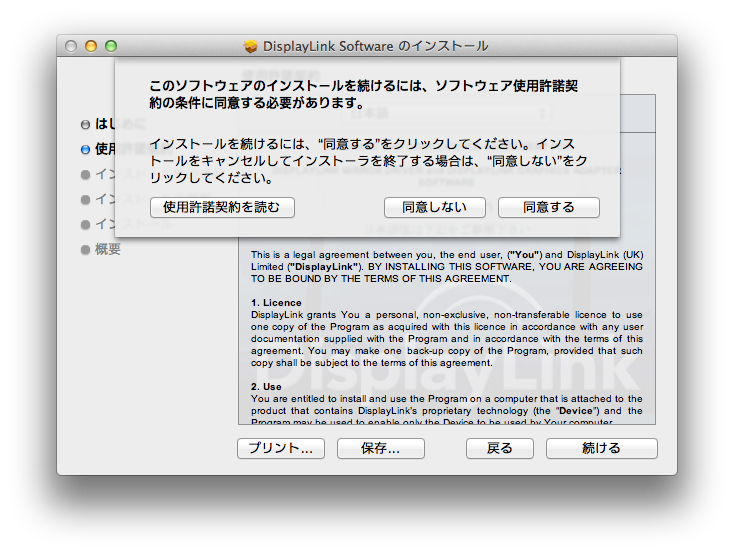Click the 続ける continue button
The image size is (734, 554).
coord(602,448)
